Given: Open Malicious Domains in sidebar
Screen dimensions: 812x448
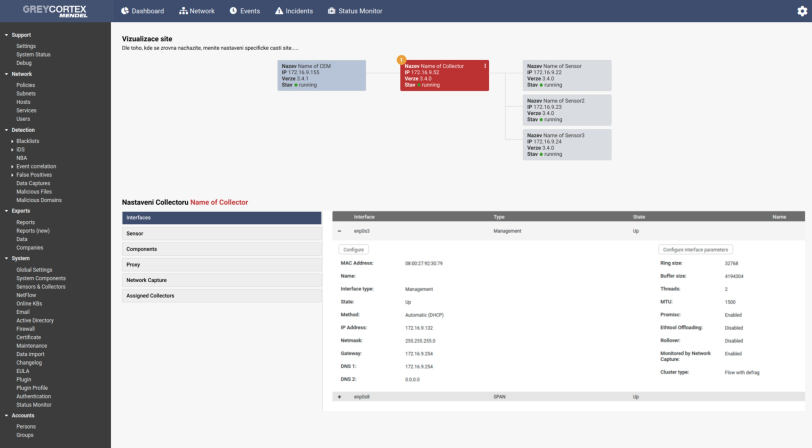Looking at the screenshot, I should tap(39, 200).
